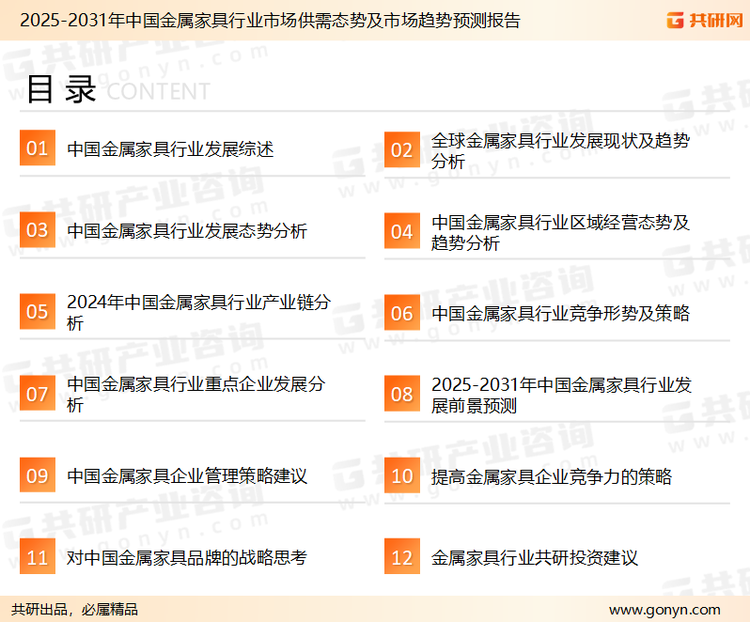Screen dimensions: 750x622
Task: Click the CONTENT subtitle text
Action: tap(158, 91)
